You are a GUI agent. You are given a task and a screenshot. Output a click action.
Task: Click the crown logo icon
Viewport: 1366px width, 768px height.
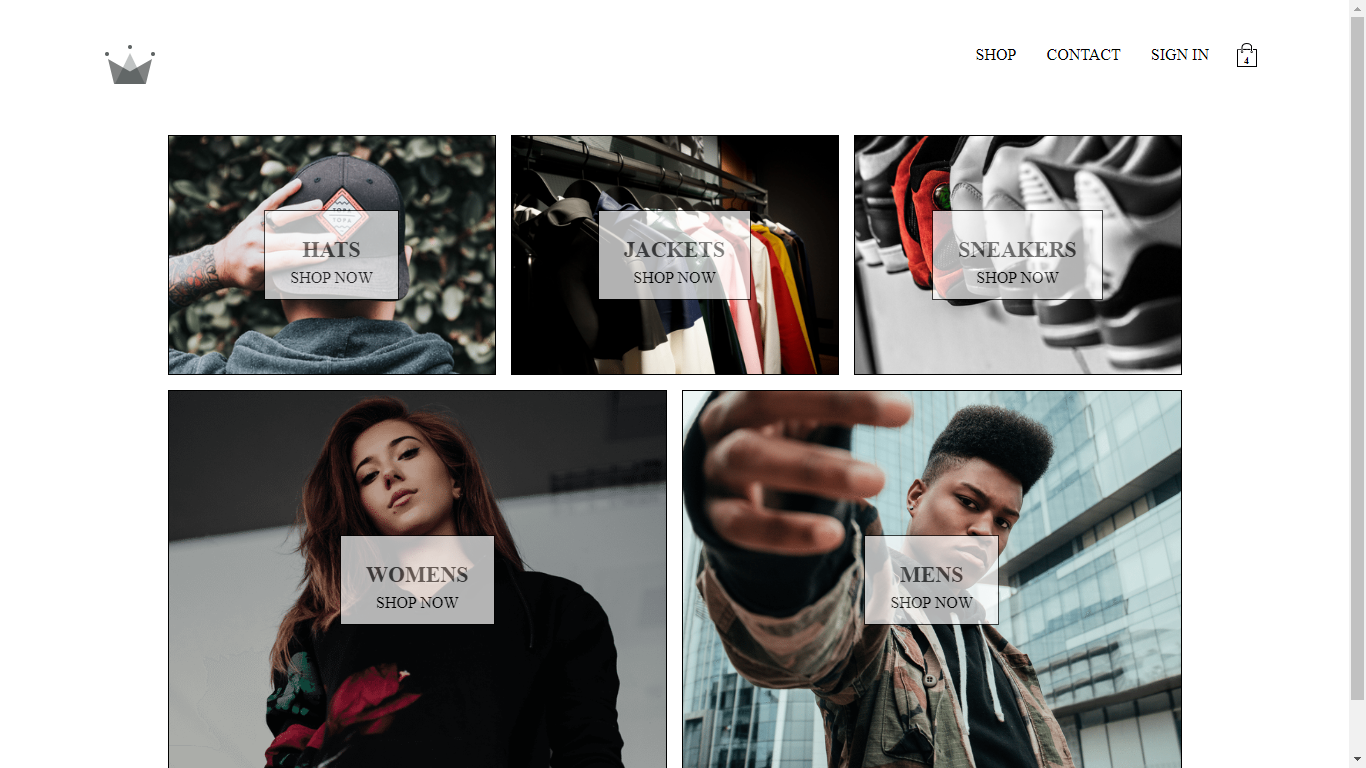130,65
